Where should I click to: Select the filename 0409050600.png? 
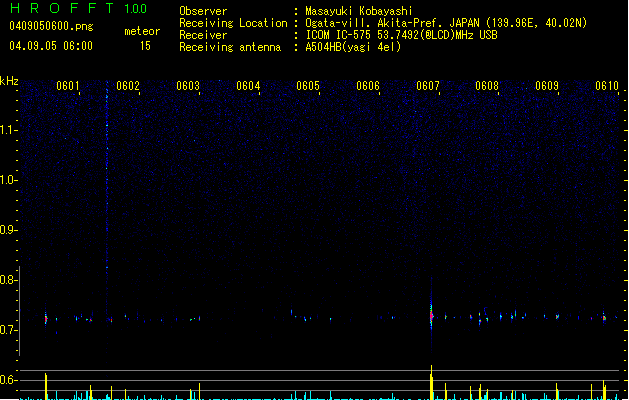pyautogui.click(x=51, y=26)
